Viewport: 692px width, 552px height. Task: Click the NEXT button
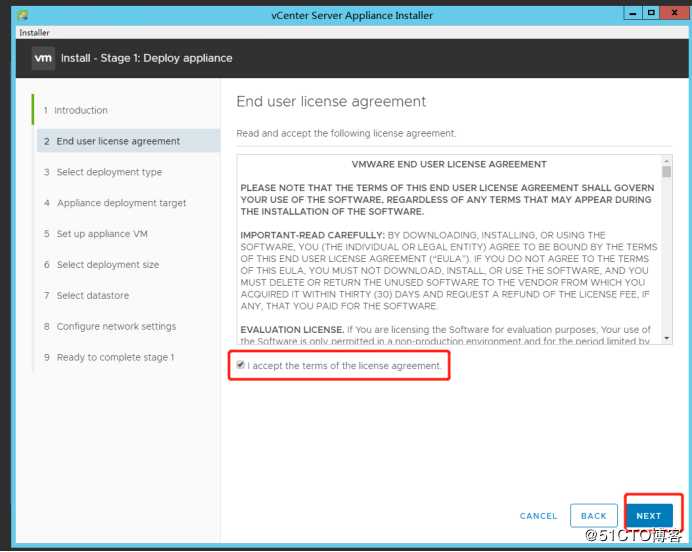click(649, 515)
